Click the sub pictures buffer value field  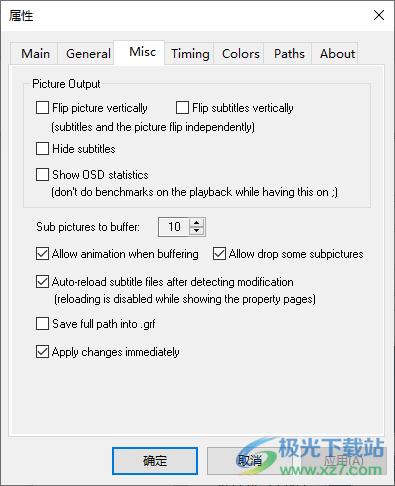point(174,227)
